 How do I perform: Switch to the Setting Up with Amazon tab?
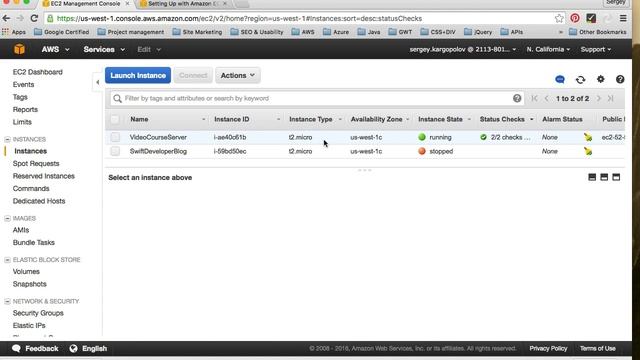coord(183,4)
